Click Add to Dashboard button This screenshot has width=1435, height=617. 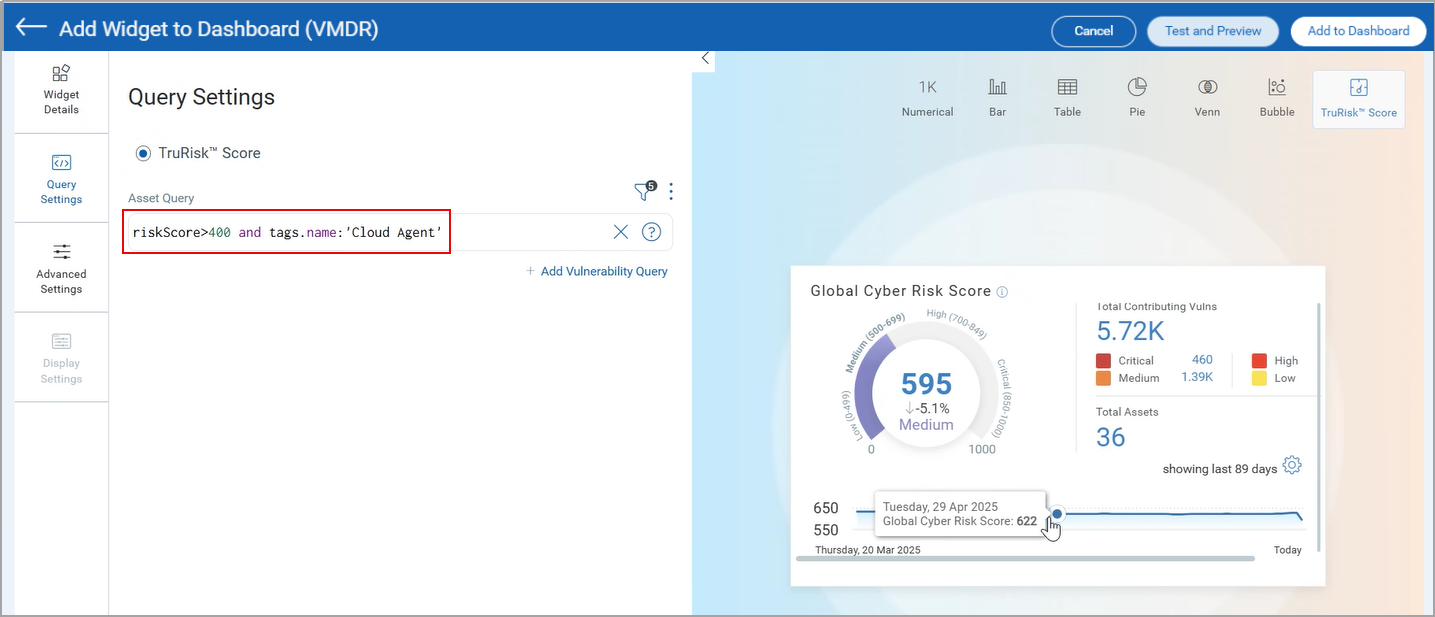[1358, 31]
